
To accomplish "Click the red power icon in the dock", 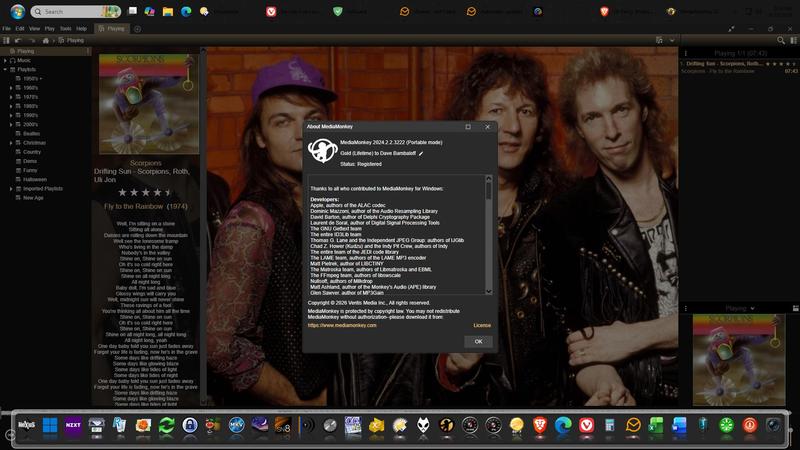I will (x=749, y=425).
